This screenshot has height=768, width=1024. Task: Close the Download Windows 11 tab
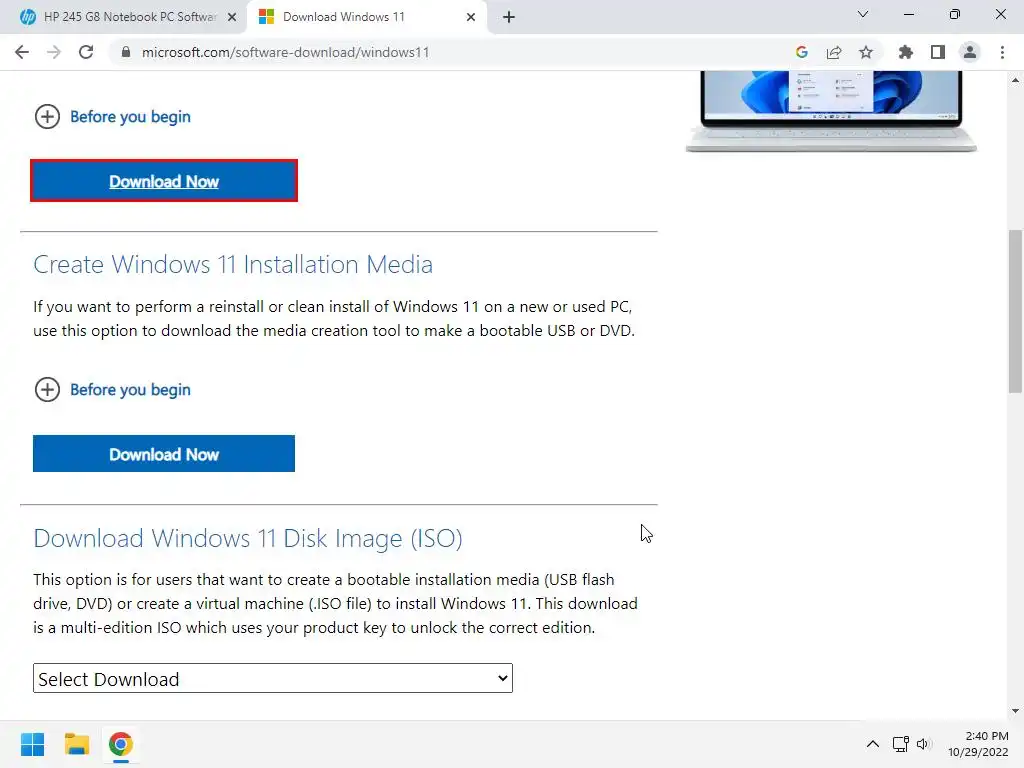pos(471,17)
